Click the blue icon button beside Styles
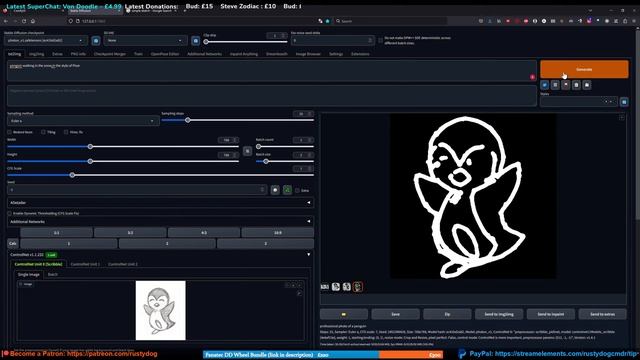The height and width of the screenshot is (360, 640). [624, 102]
